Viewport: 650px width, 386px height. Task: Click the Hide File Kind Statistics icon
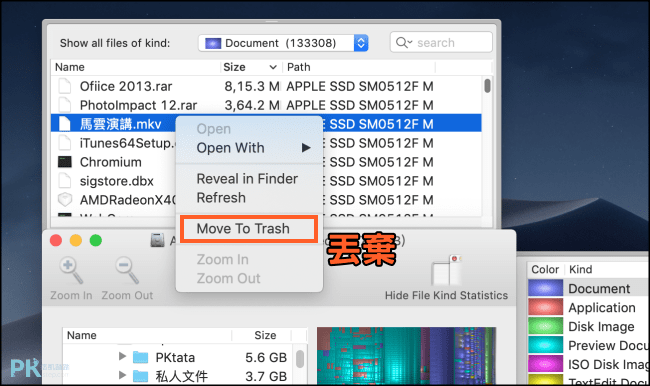[446, 270]
